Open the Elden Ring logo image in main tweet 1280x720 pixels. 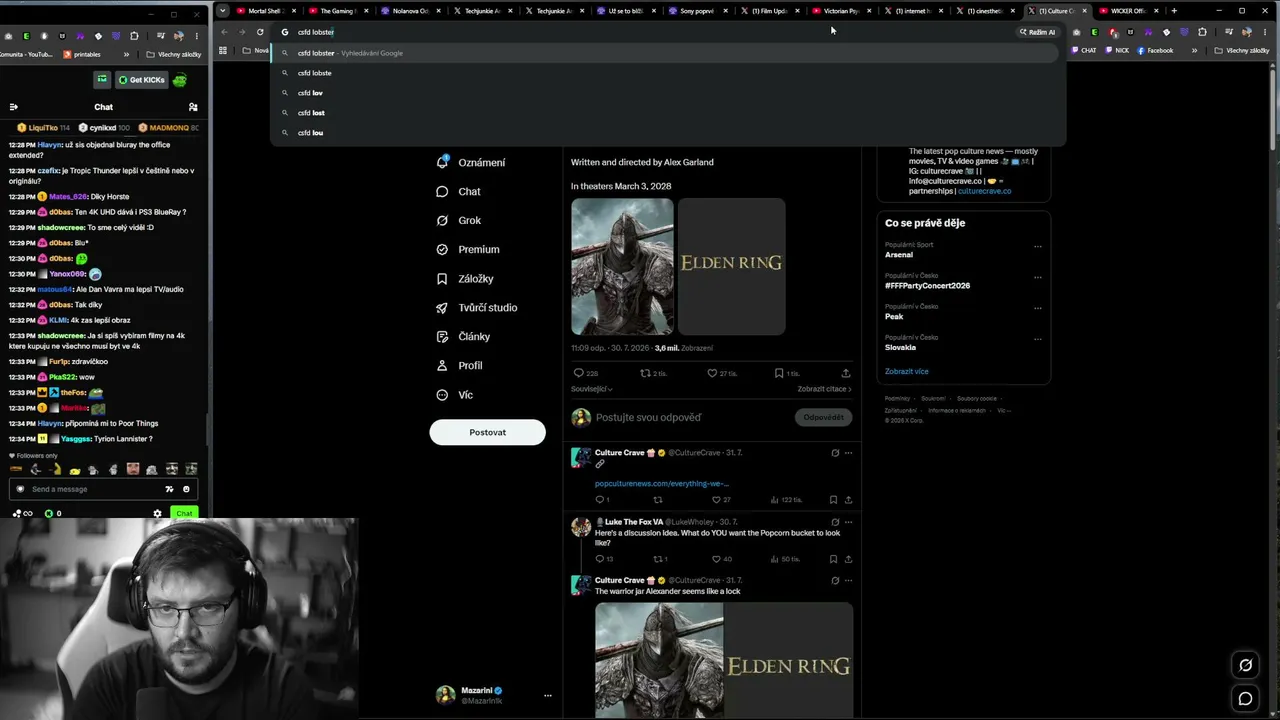pos(731,266)
